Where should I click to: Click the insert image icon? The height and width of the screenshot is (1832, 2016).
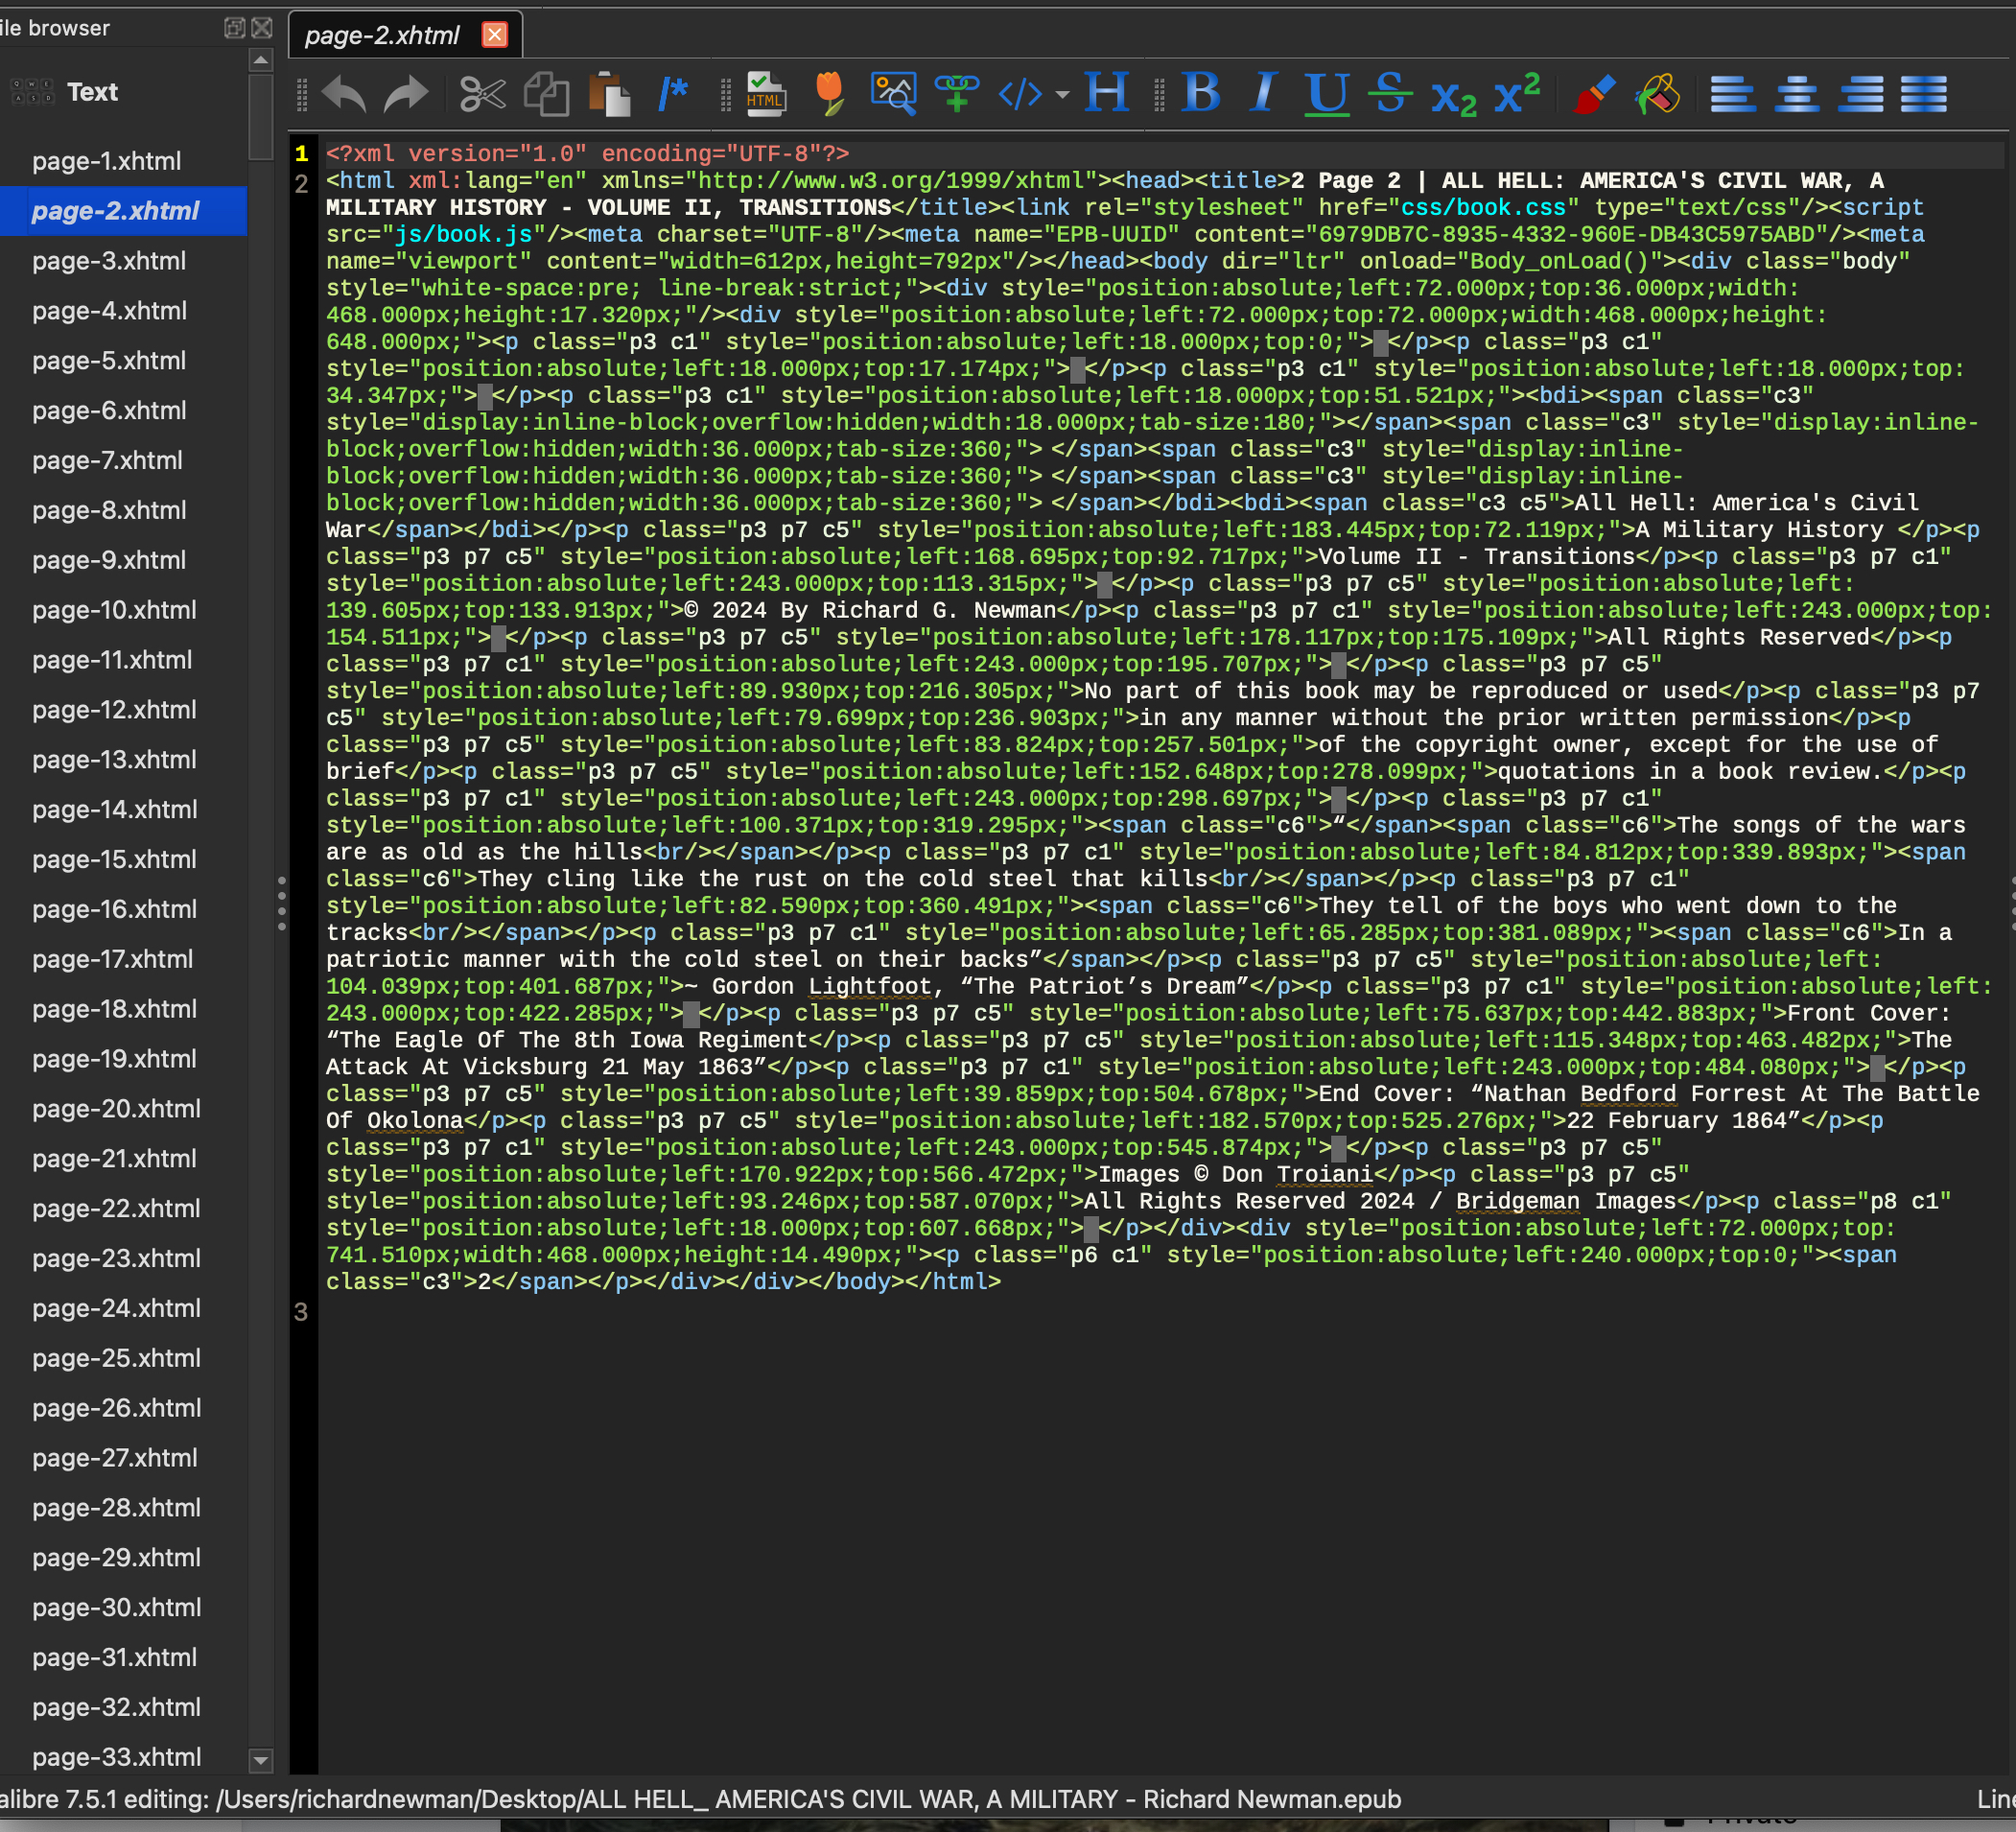(893, 95)
